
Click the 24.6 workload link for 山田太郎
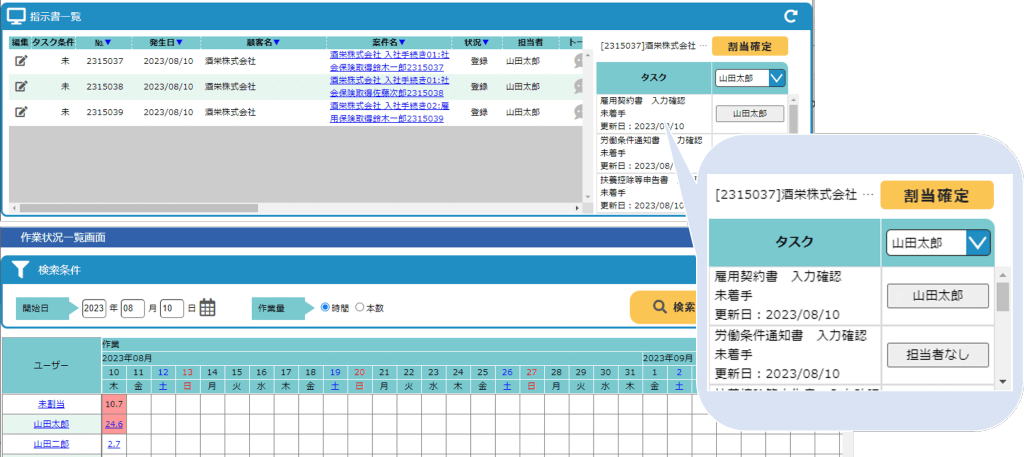pyautogui.click(x=113, y=424)
